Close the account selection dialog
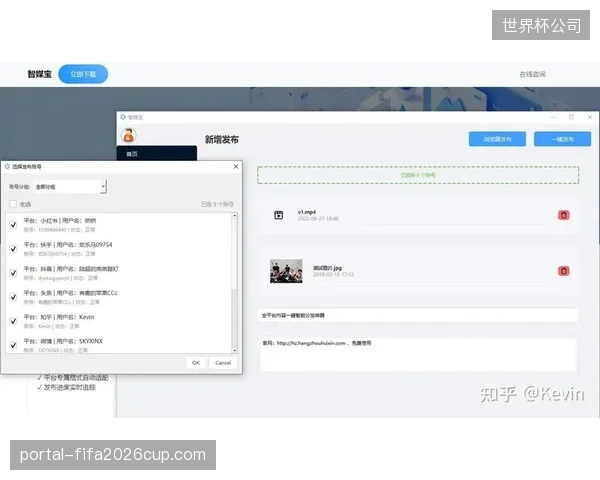Screen dimensions: 600x480 236,167
